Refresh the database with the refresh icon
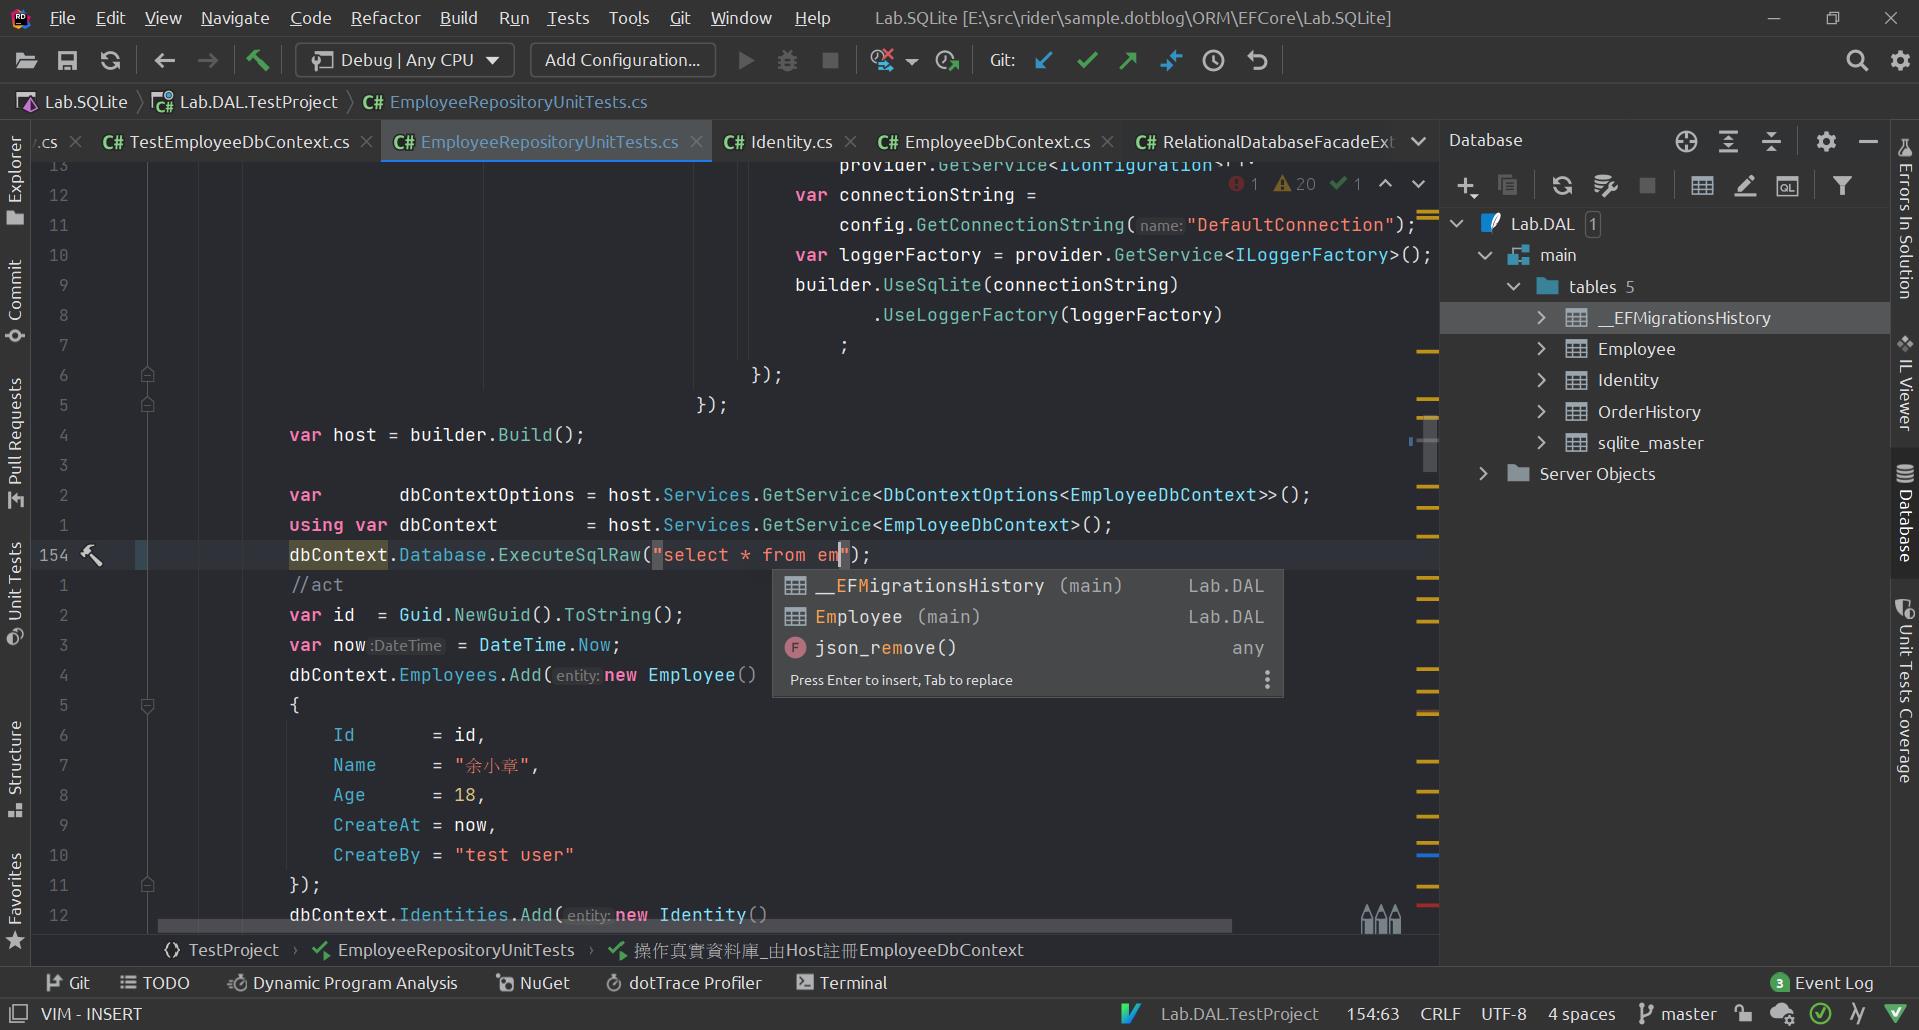 point(1562,186)
